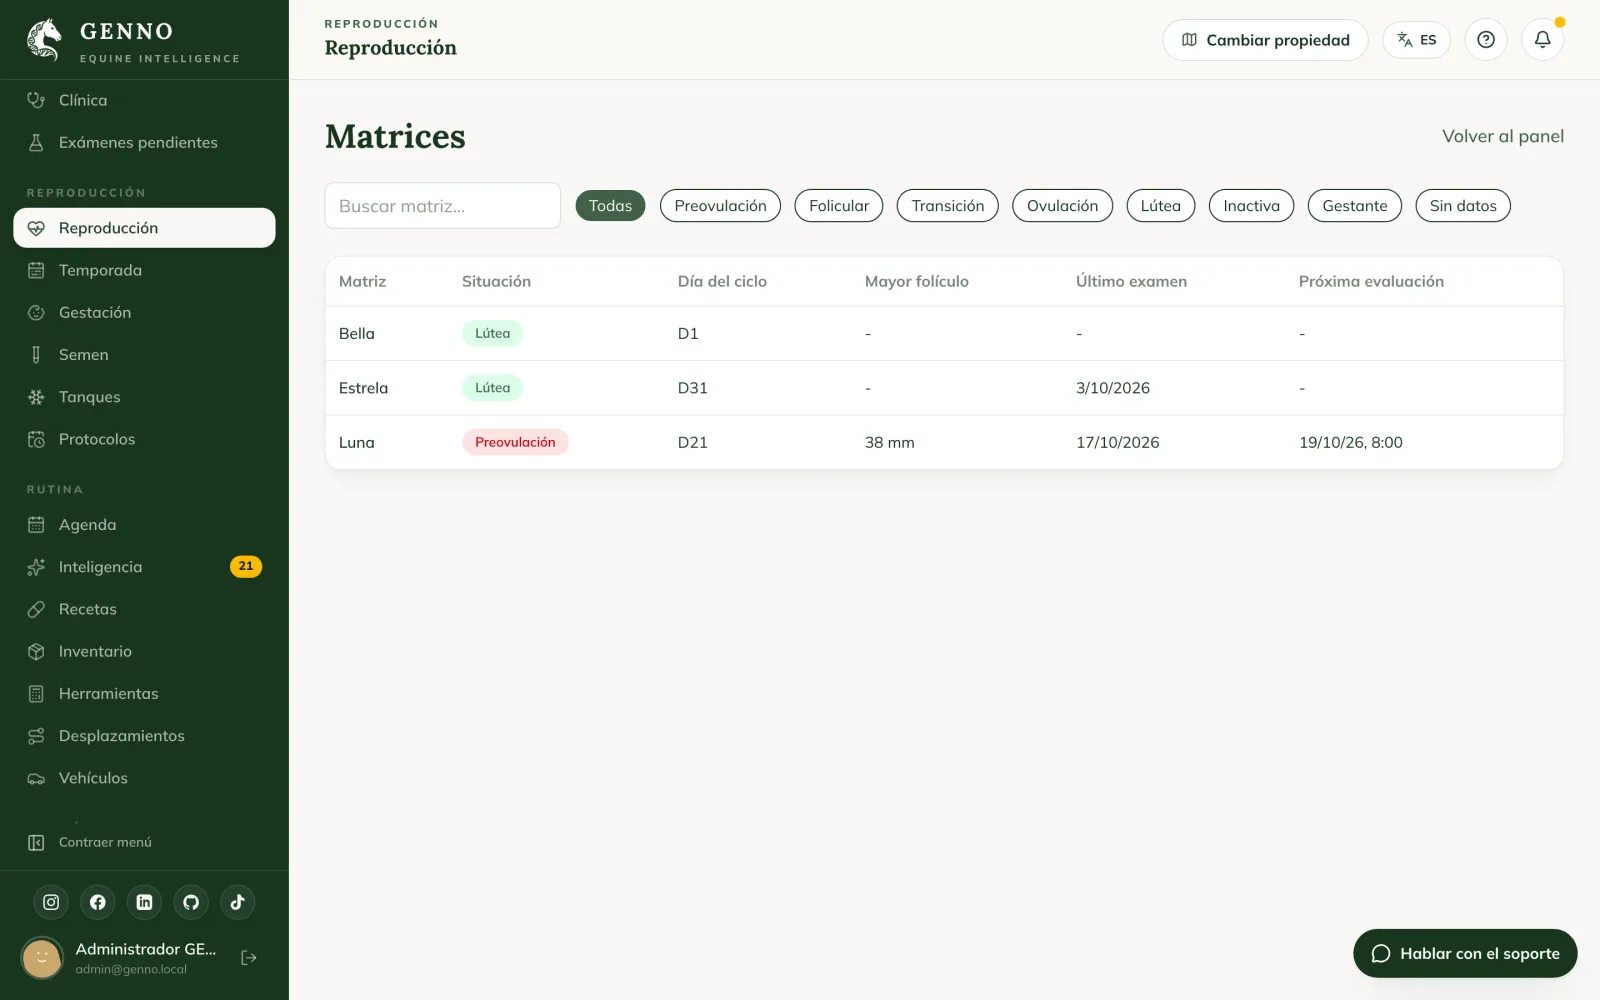1600x1000 pixels.
Task: Open Gestación section
Action: 144,312
